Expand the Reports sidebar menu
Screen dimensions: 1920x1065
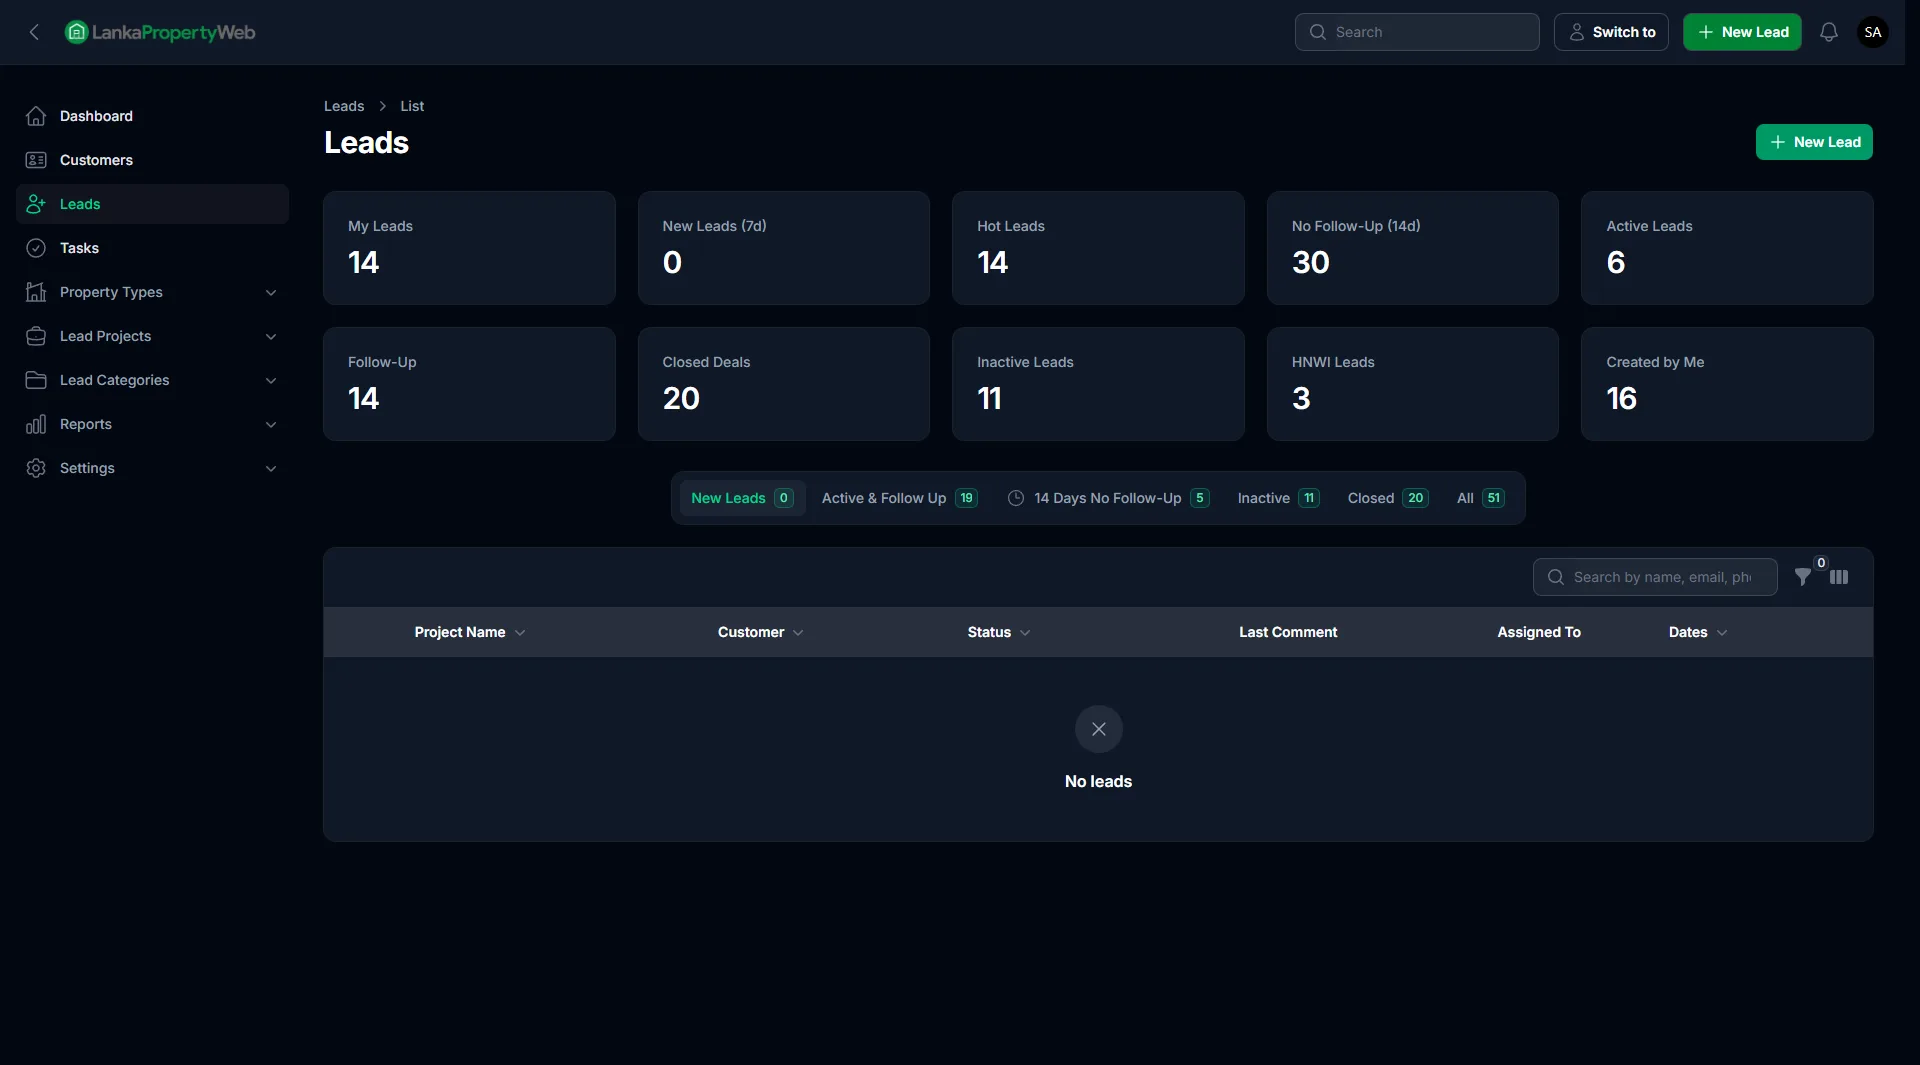pos(152,424)
